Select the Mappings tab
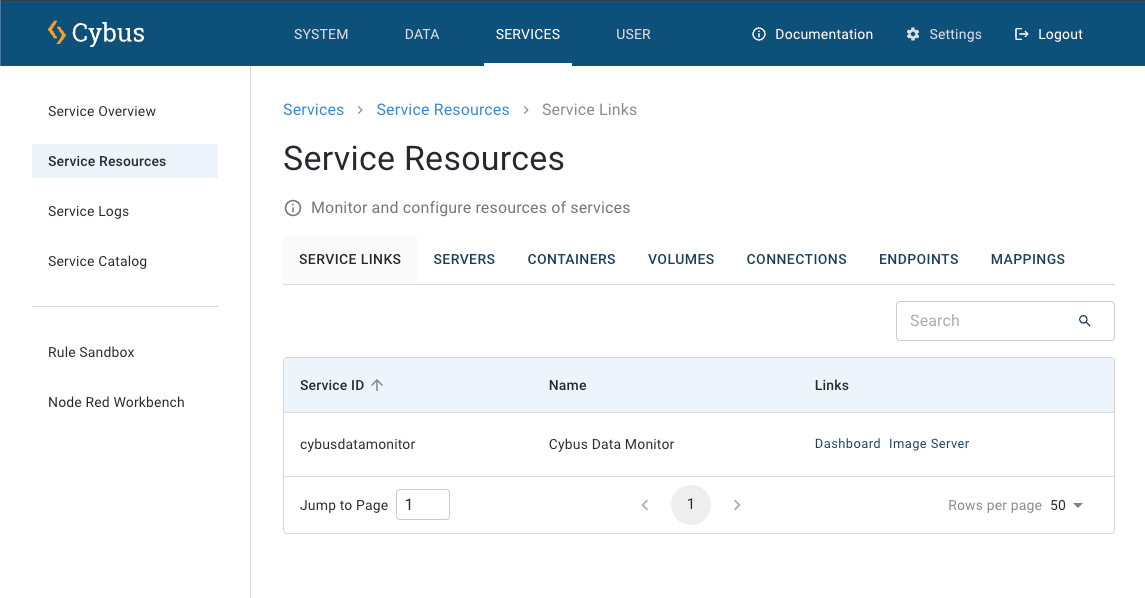Viewport: 1145px width, 598px height. click(1027, 259)
